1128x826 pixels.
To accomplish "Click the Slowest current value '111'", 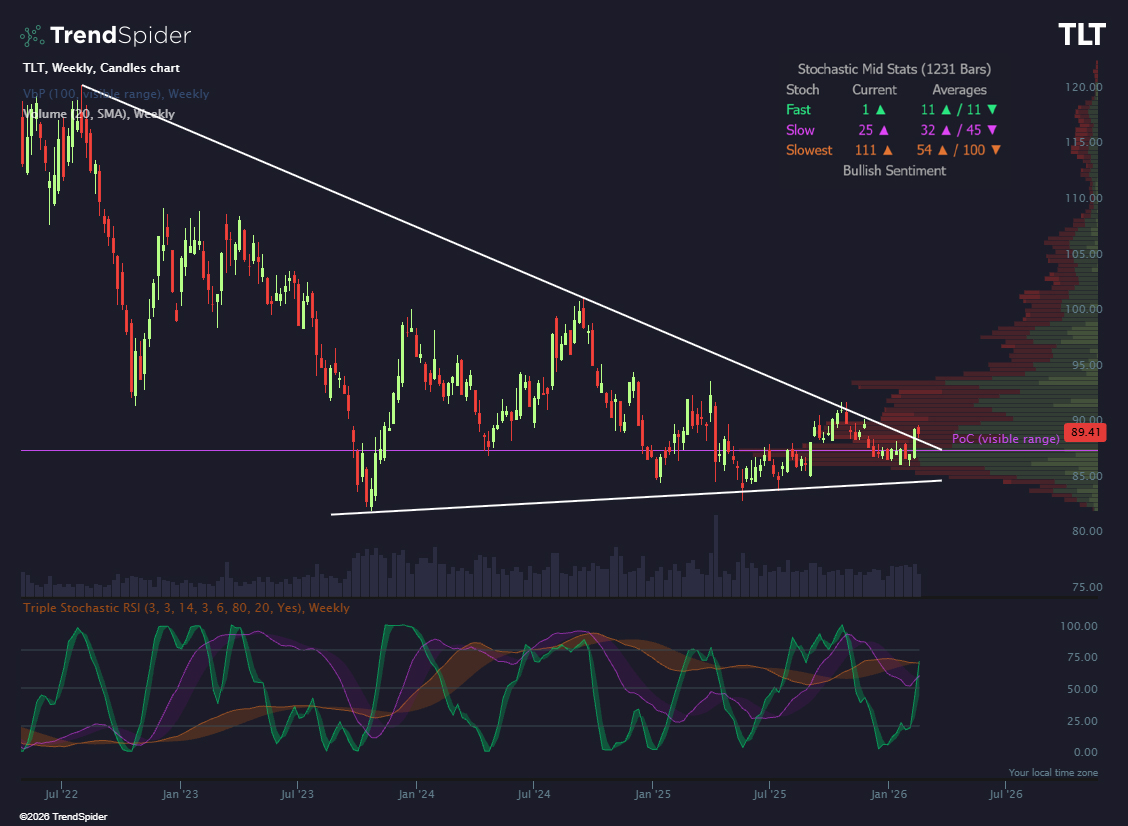I will click(x=865, y=150).
